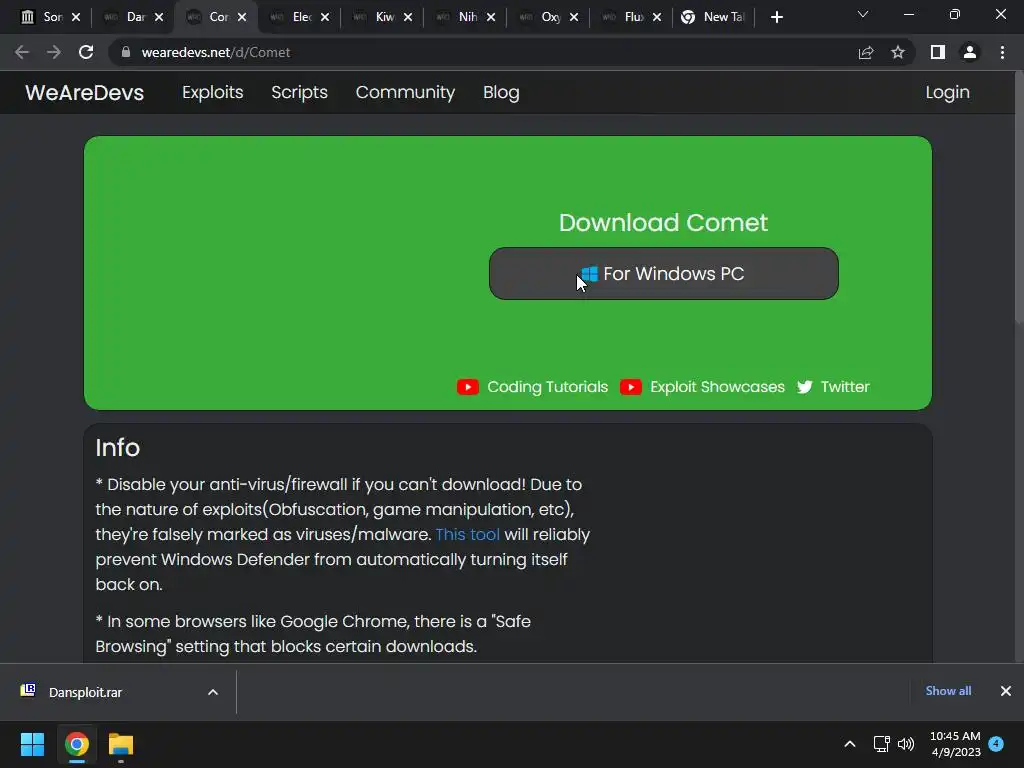Open the browser side panel
This screenshot has width=1024, height=768.
pyautogui.click(x=938, y=52)
